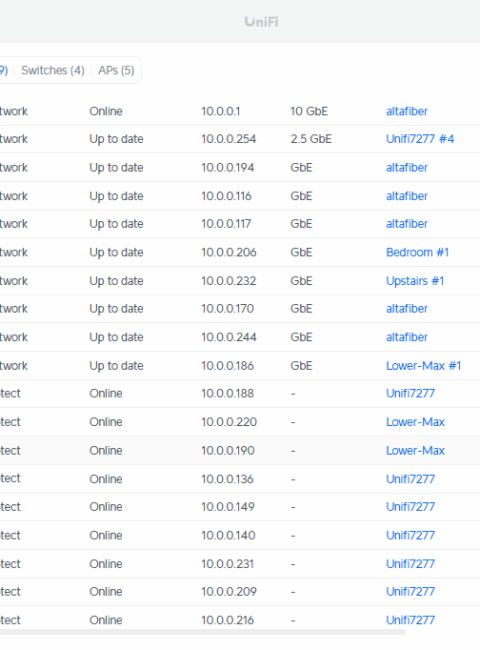Image resolution: width=480 pixels, height=650 pixels.
Task: Open the Unifi7277 #4 uplink link
Action: (420, 139)
